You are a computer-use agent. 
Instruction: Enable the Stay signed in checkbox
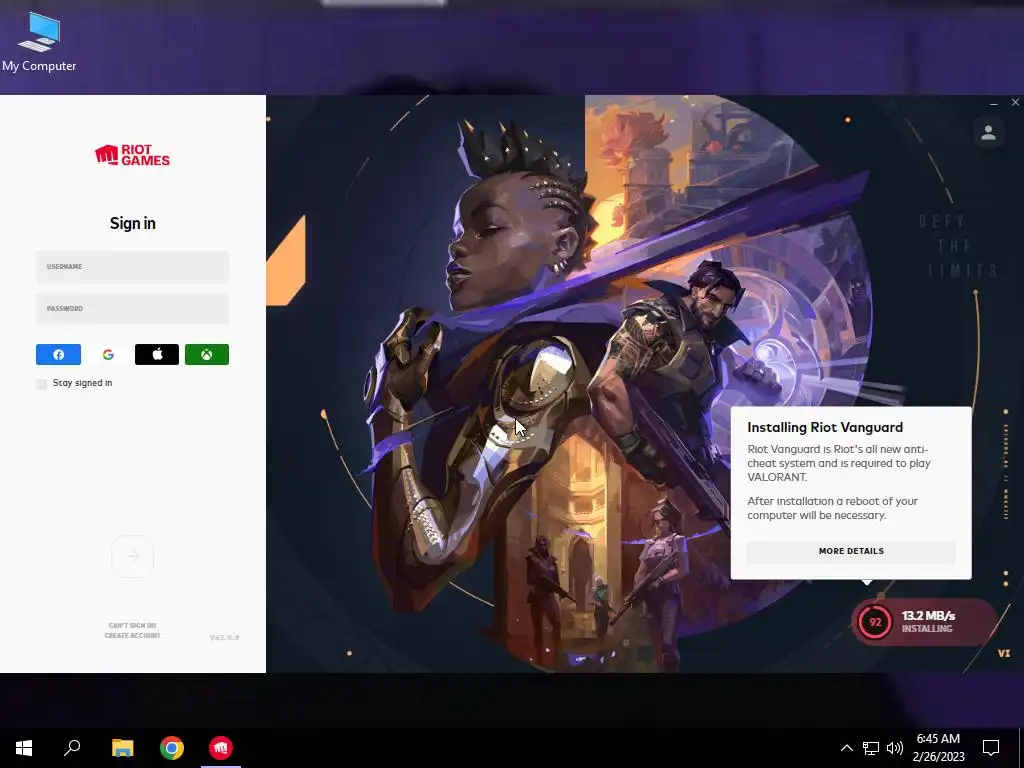(x=42, y=383)
